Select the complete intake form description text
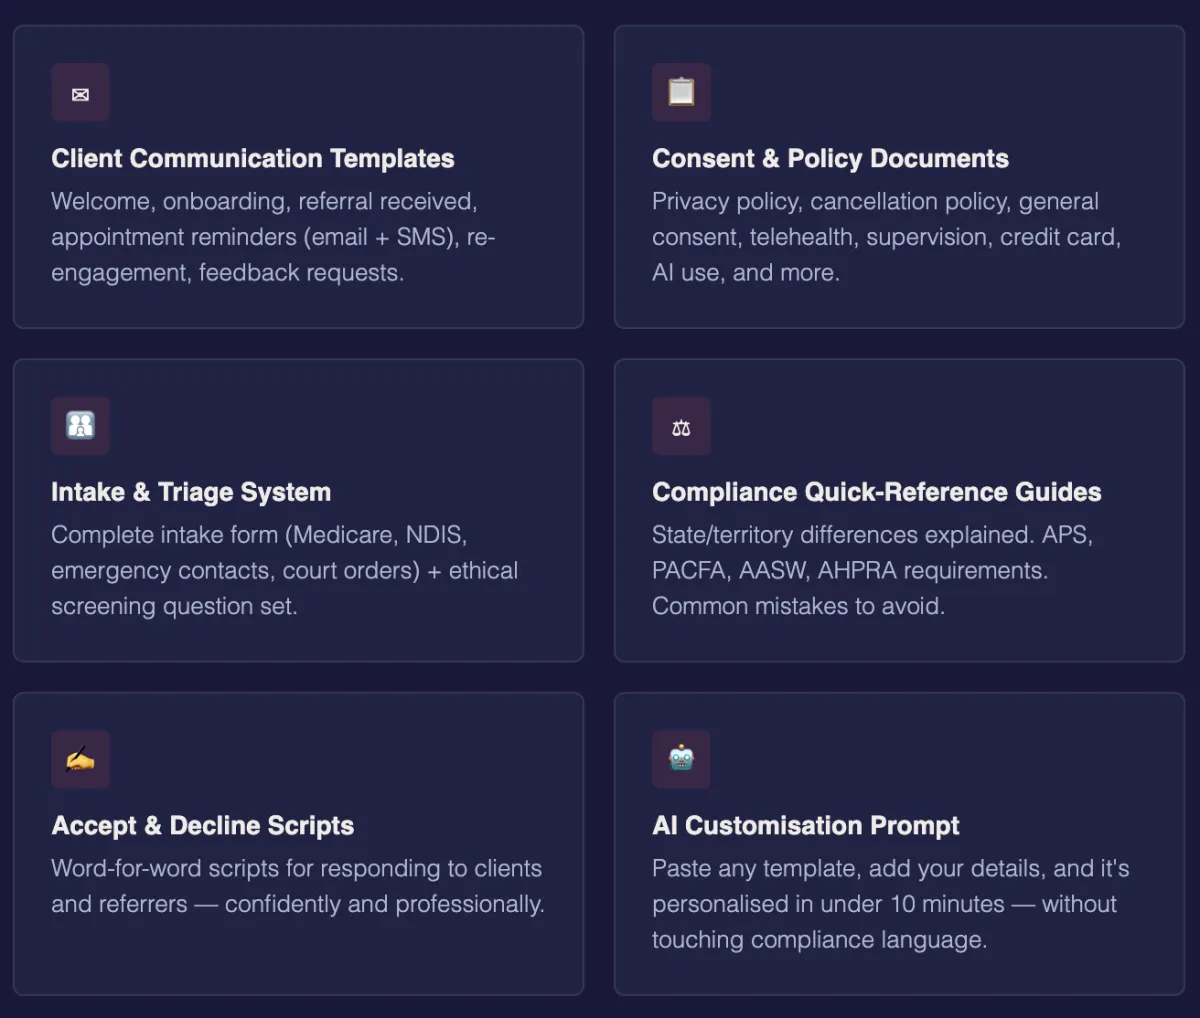Screen dimensions: 1200x1018 coord(285,570)
